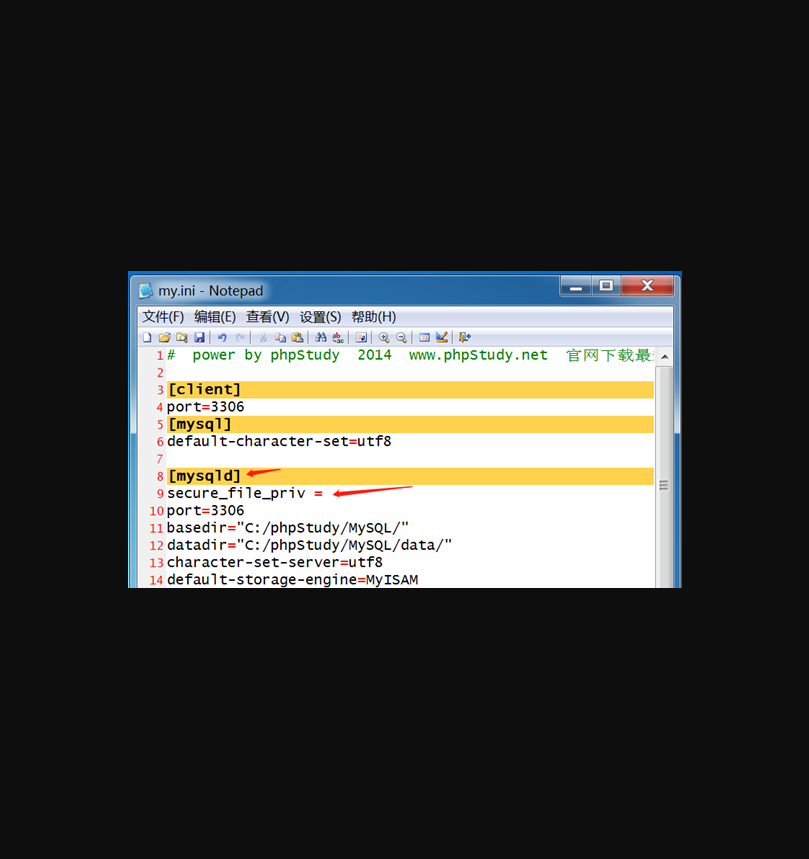The height and width of the screenshot is (859, 809).
Task: Paste using the clipboard toolbar icon
Action: click(297, 338)
